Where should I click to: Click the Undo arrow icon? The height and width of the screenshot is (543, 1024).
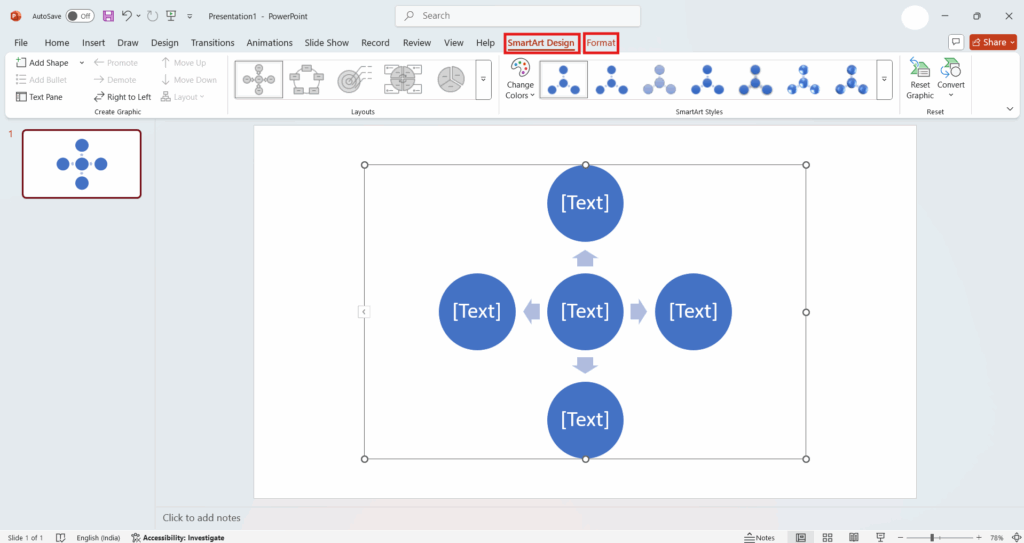pos(127,16)
